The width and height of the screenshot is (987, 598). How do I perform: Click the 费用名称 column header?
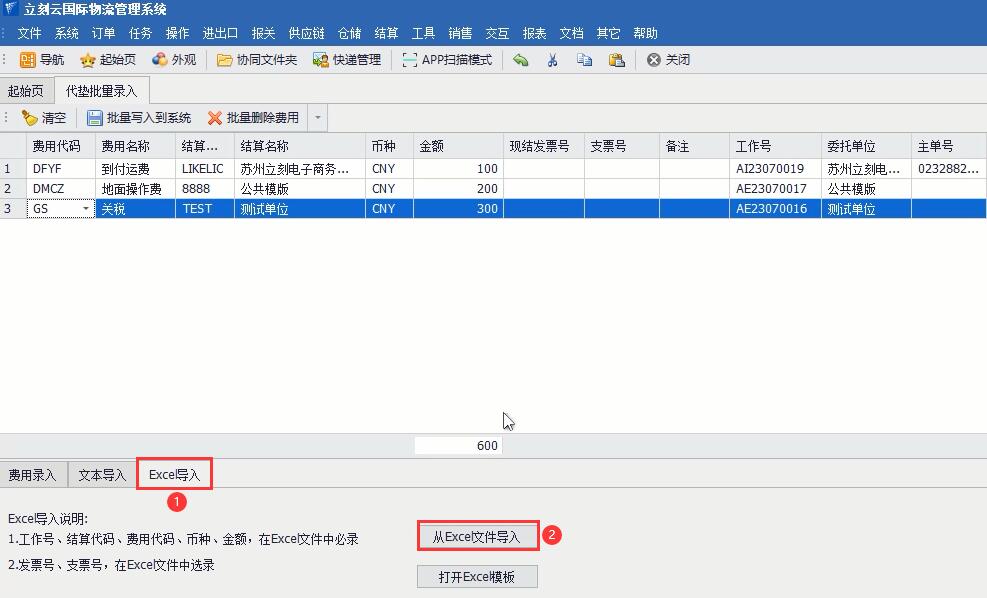click(x=135, y=147)
